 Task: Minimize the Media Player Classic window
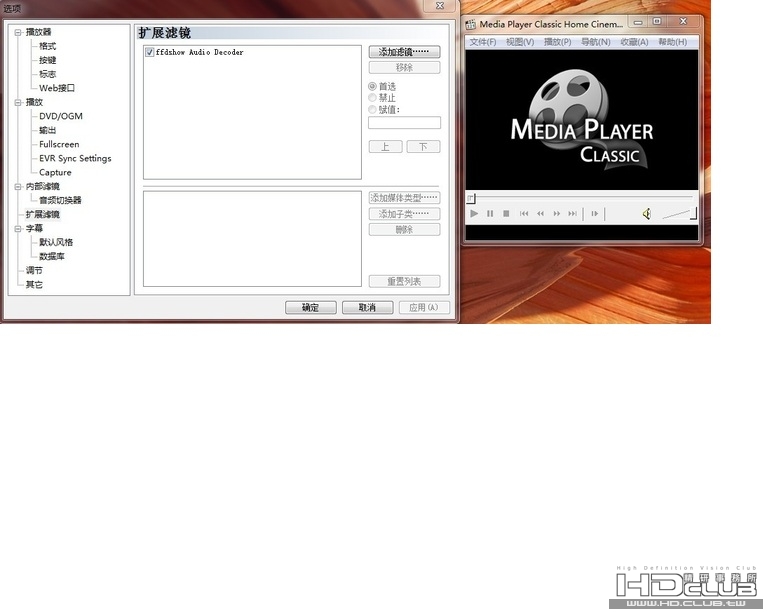point(638,22)
